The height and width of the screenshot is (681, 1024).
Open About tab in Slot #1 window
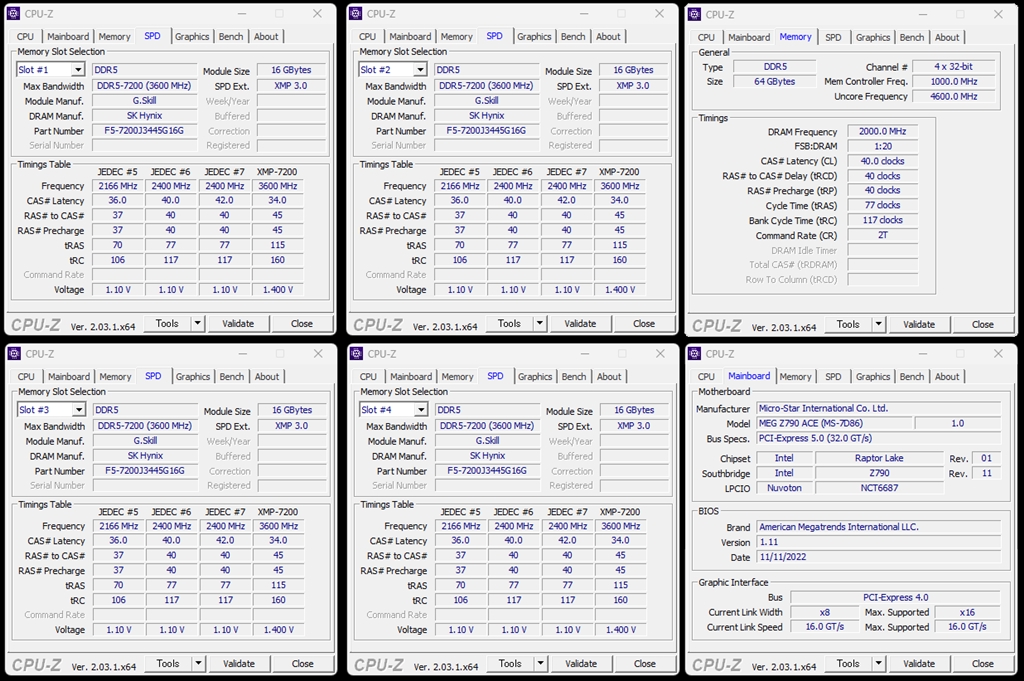pos(266,37)
